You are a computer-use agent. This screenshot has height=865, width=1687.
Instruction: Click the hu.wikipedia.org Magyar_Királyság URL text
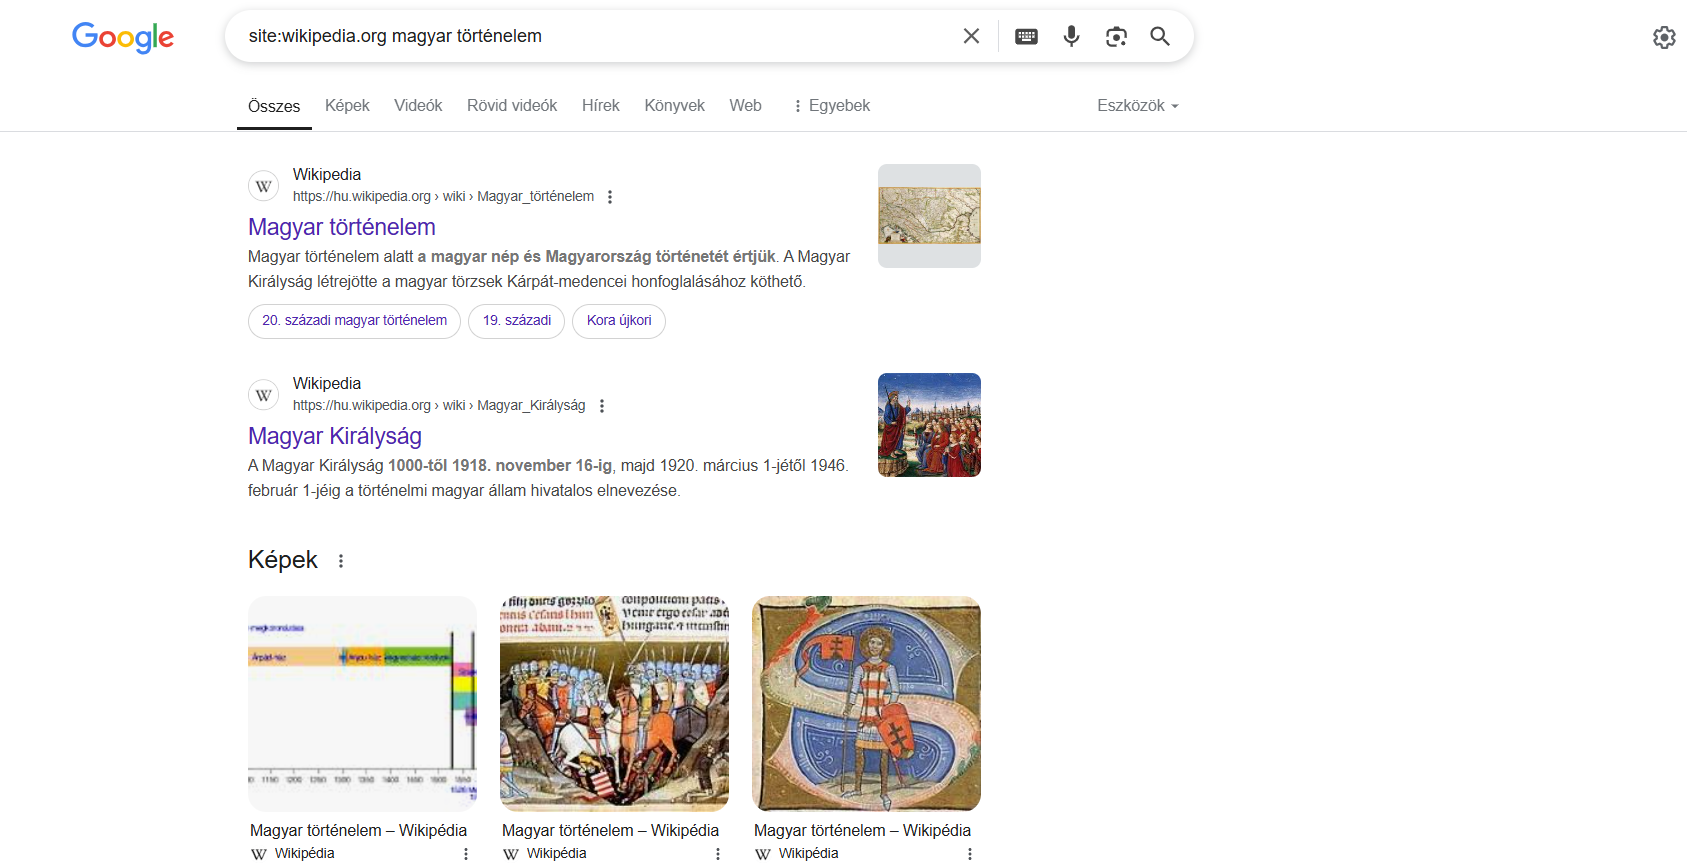[x=439, y=406]
